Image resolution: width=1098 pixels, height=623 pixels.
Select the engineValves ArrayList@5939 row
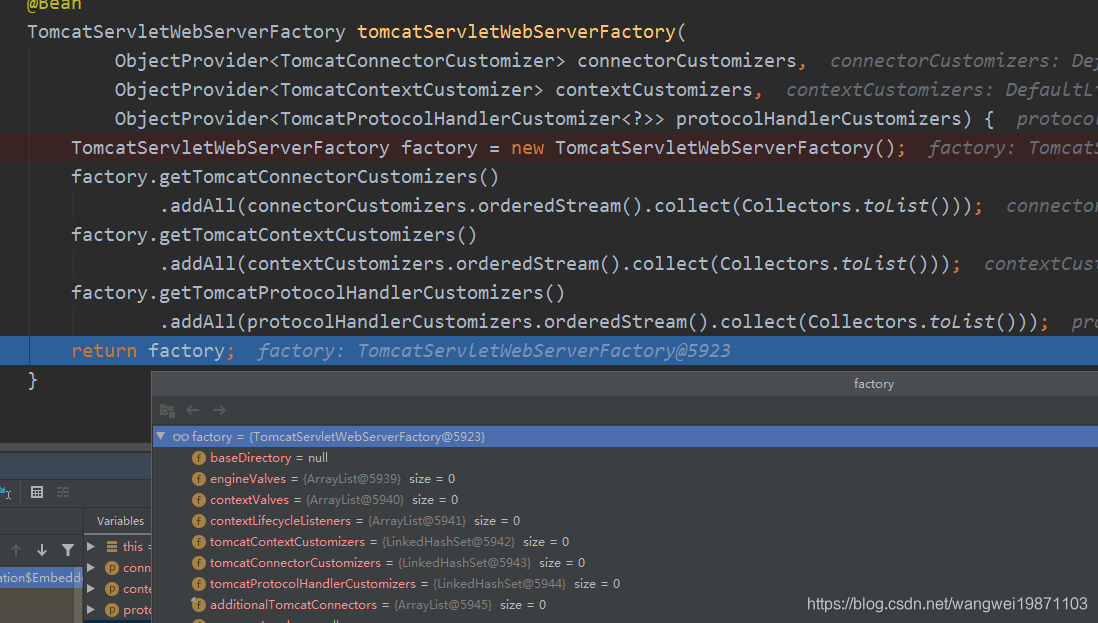coord(625,479)
